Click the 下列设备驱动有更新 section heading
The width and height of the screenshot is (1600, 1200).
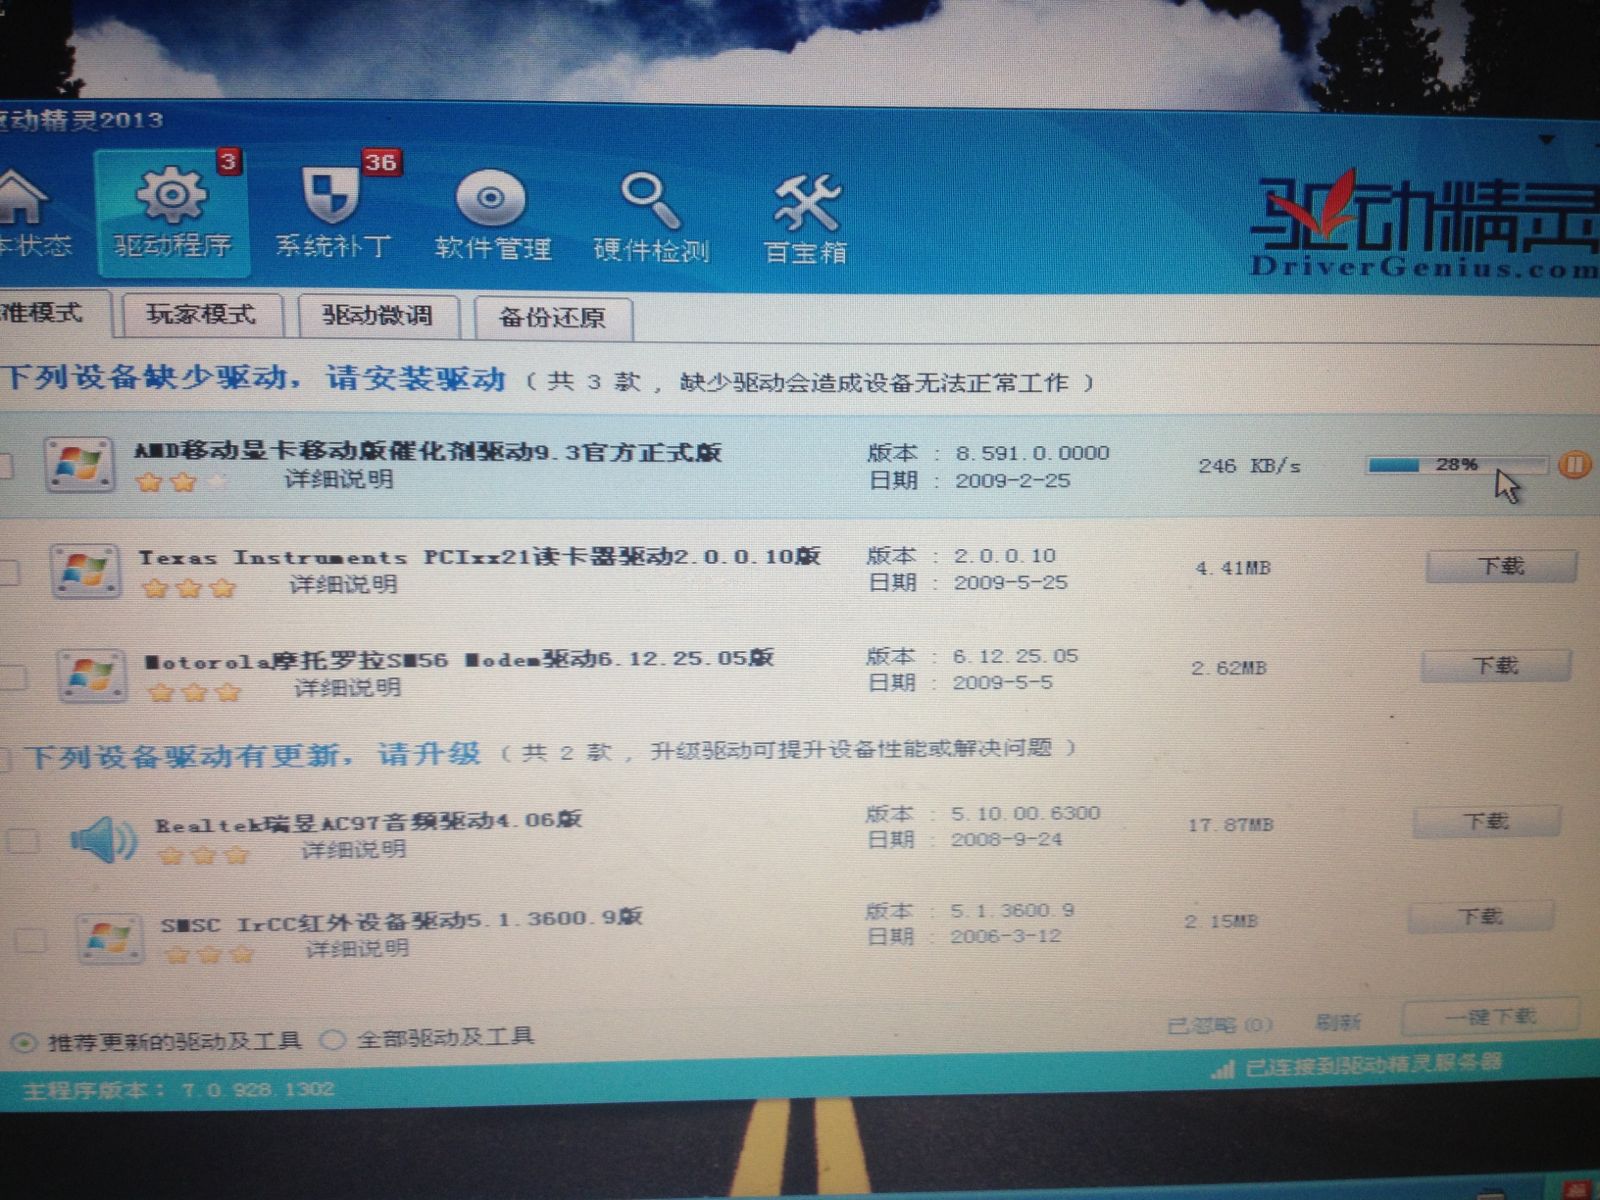click(x=253, y=755)
